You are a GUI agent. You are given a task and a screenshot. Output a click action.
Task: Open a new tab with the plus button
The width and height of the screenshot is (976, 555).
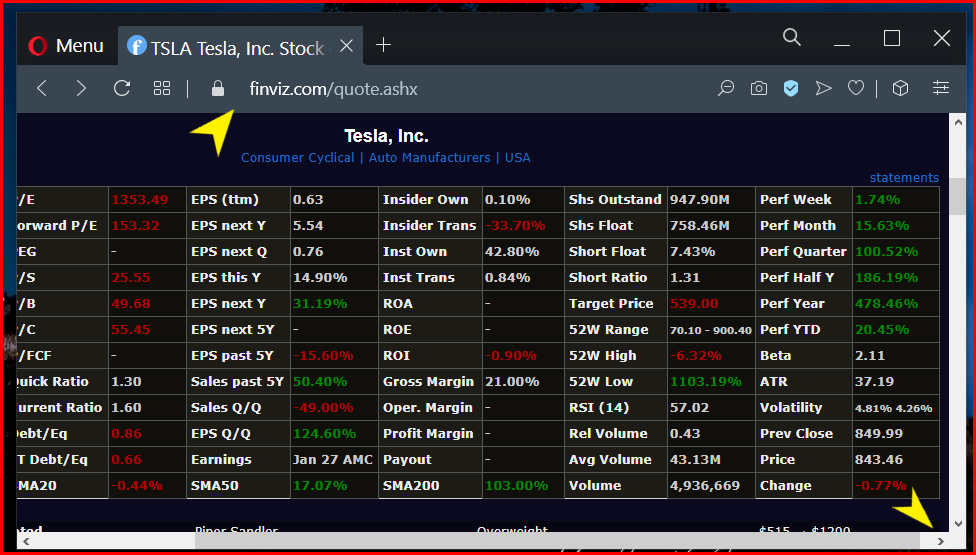click(383, 45)
